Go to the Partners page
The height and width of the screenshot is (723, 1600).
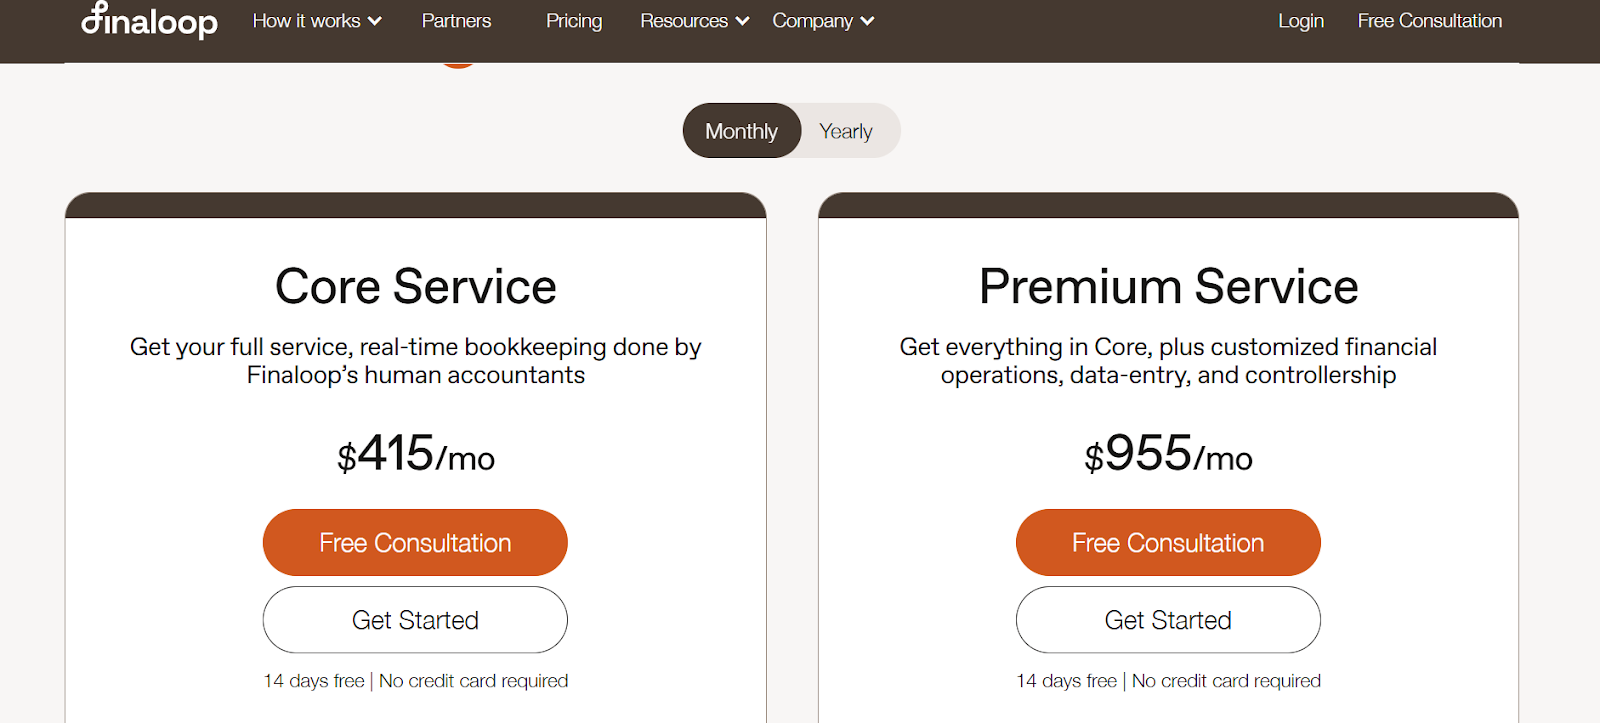point(456,21)
